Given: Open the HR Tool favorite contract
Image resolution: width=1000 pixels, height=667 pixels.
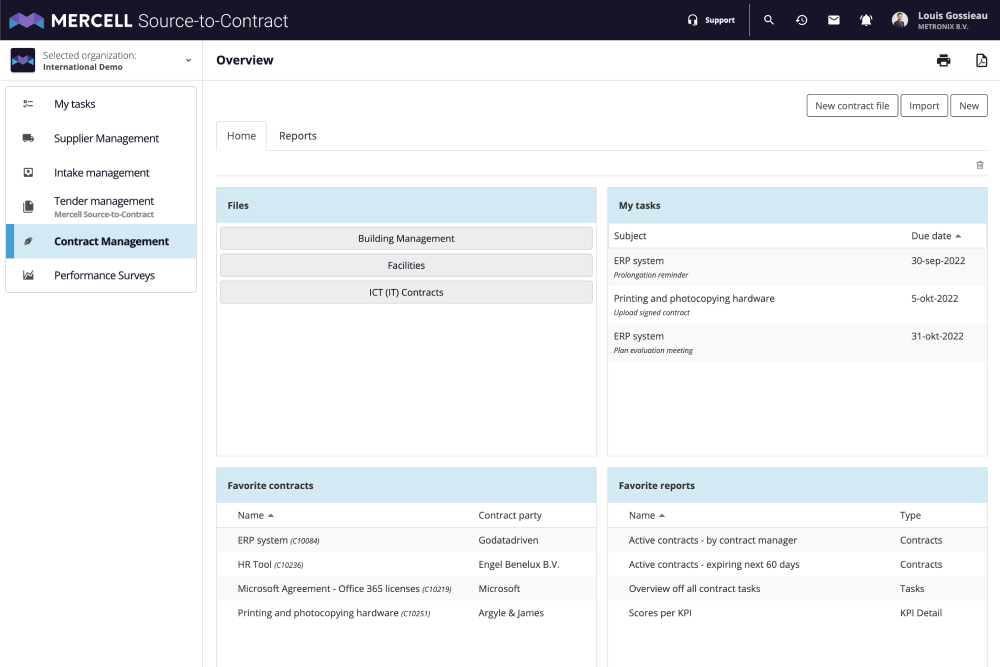Looking at the screenshot, I should [x=270, y=564].
